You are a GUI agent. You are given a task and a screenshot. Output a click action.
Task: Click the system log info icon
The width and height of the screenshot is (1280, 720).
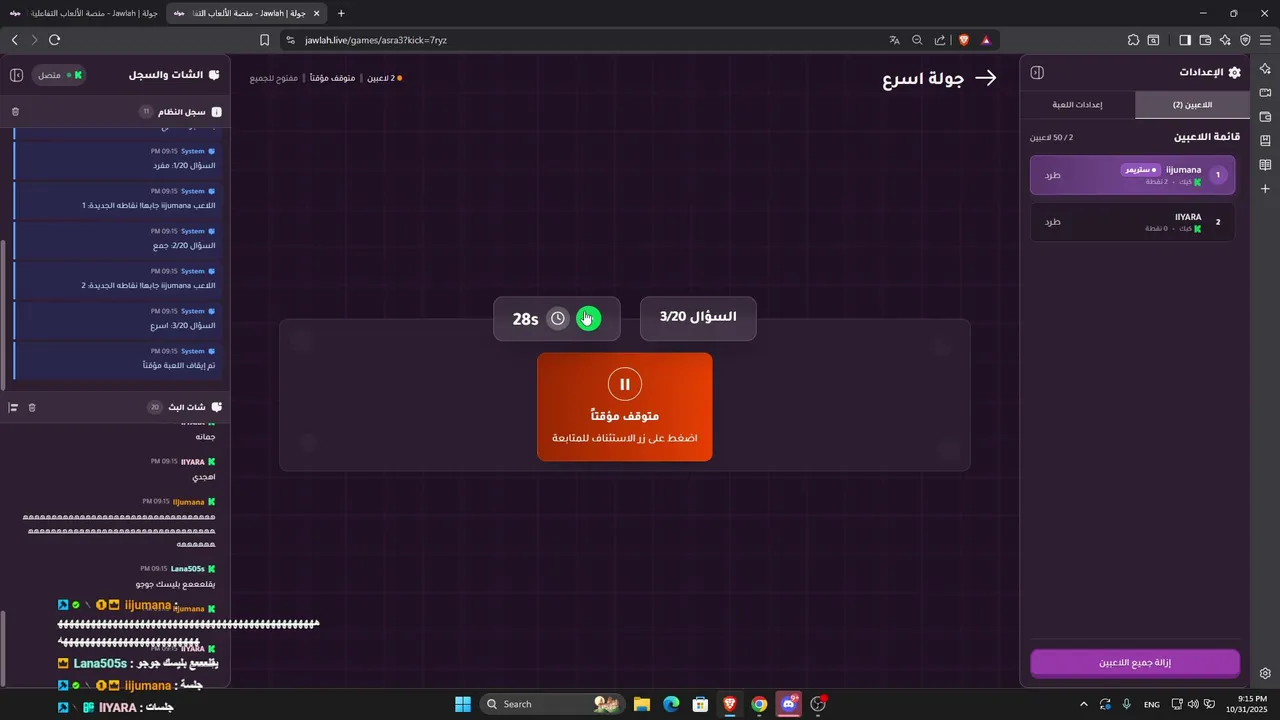(x=217, y=112)
